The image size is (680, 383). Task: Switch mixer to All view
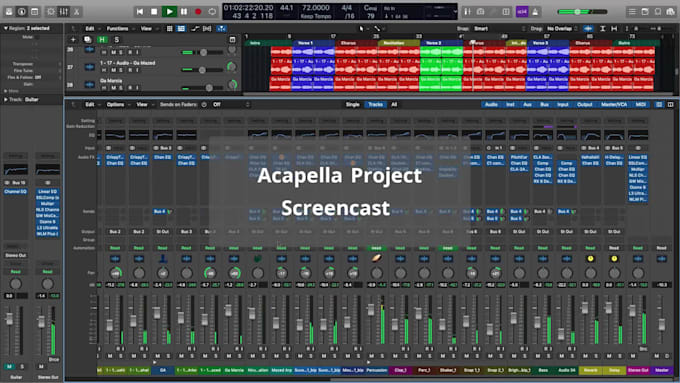[394, 105]
